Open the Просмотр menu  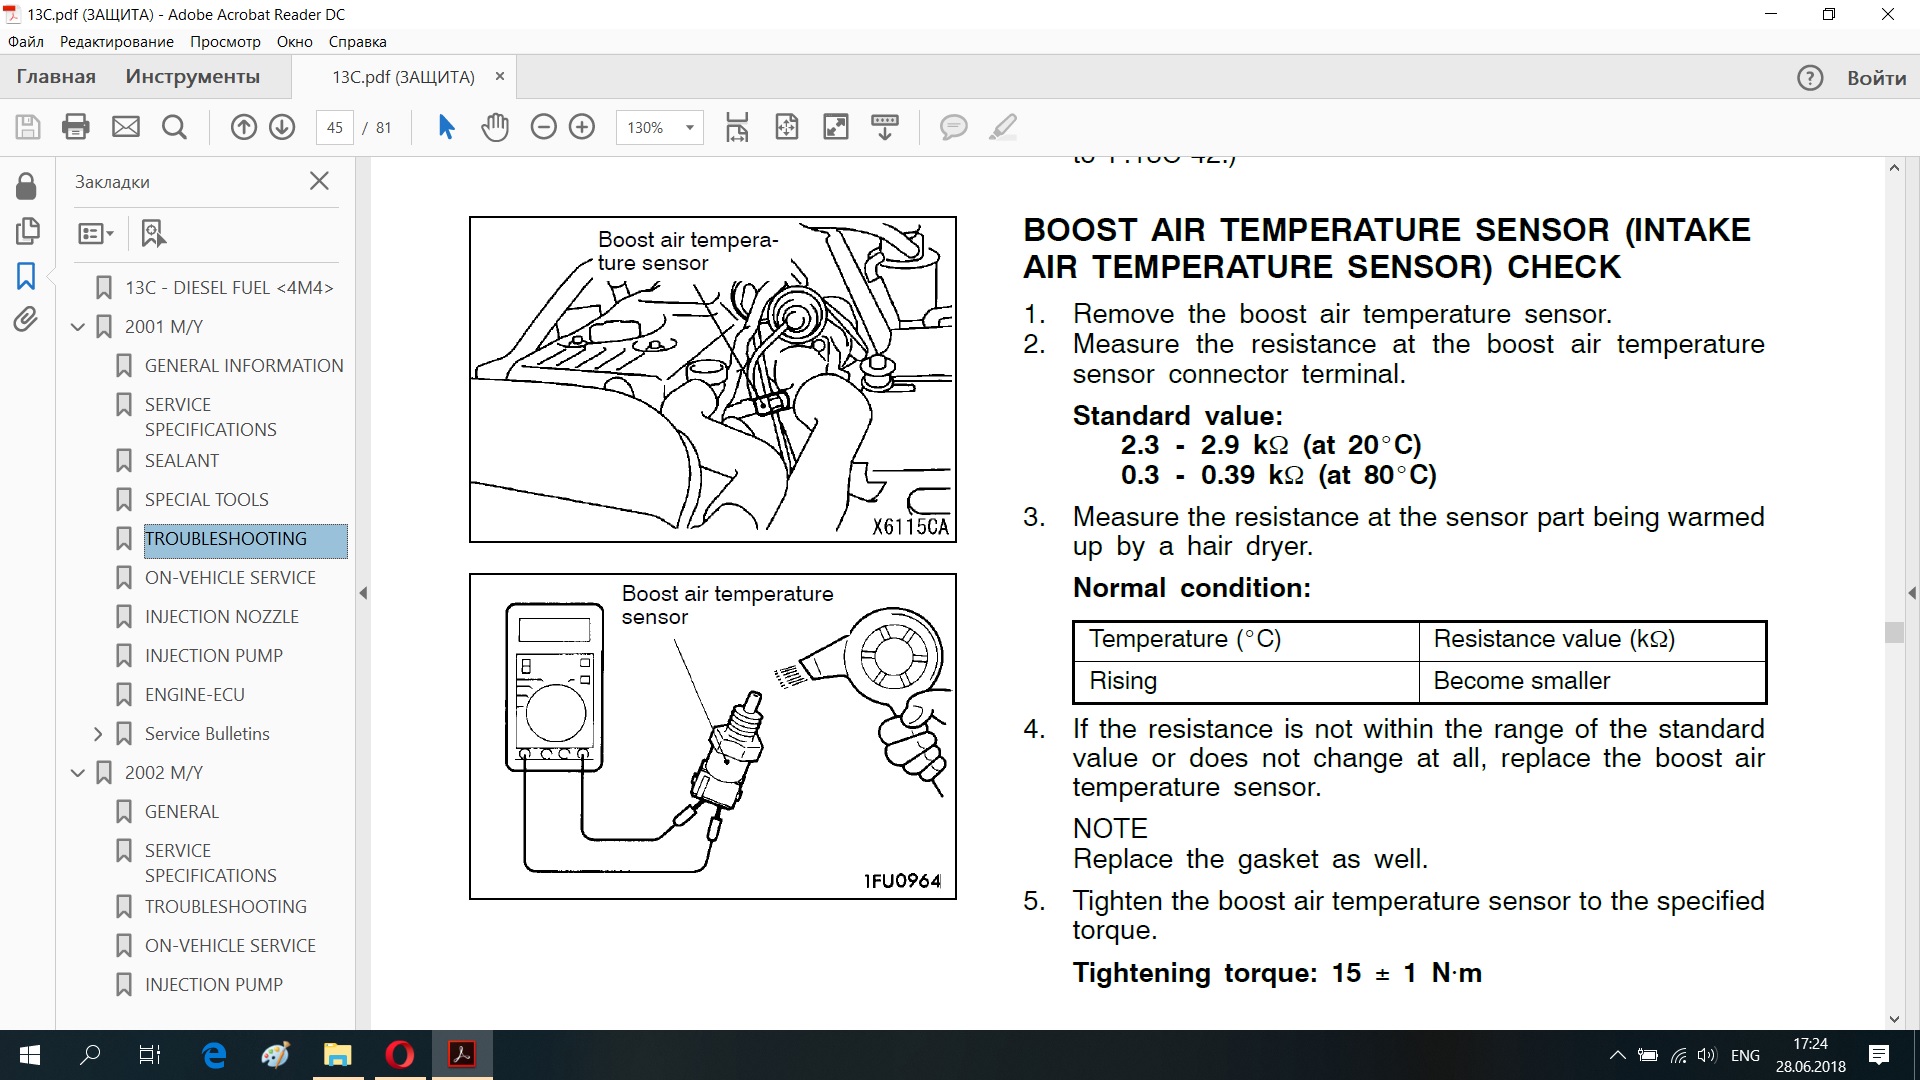pyautogui.click(x=225, y=42)
